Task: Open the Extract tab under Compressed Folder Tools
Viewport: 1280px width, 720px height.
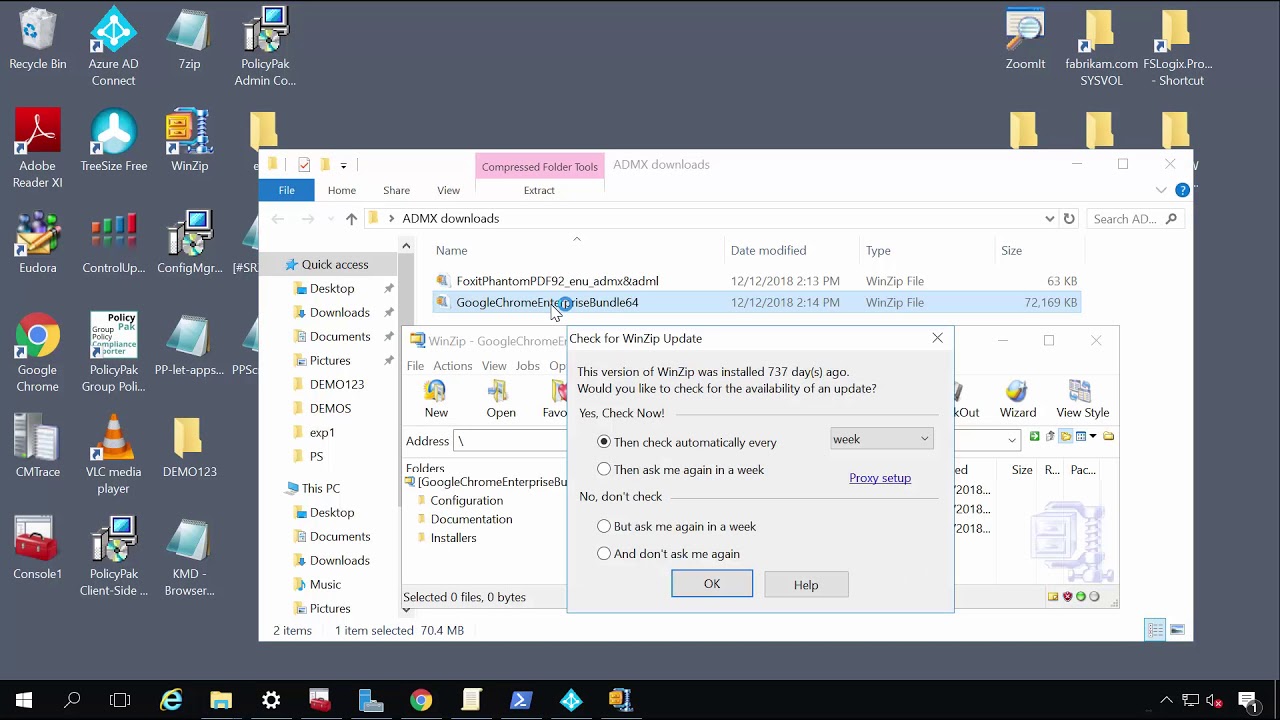Action: [x=539, y=190]
